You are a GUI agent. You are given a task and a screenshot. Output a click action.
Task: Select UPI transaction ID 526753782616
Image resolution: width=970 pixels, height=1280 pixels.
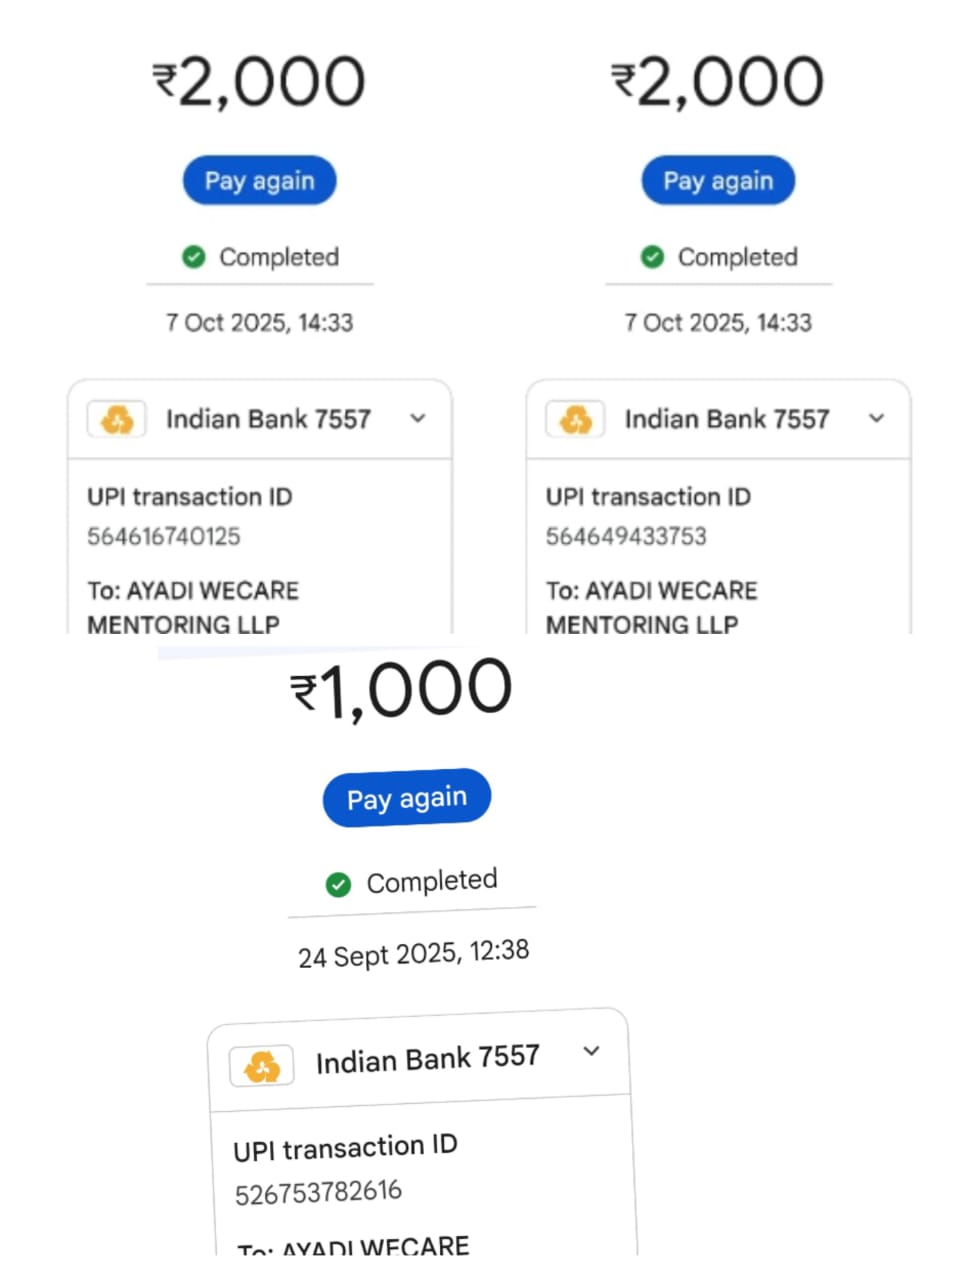tap(318, 1192)
